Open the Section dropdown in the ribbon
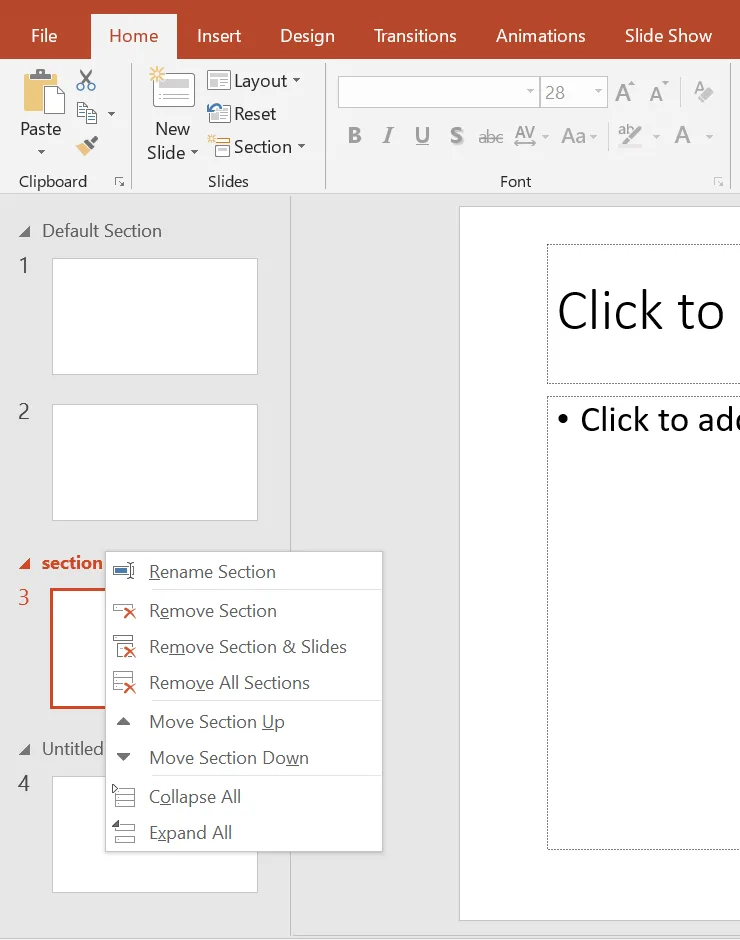The image size is (740, 940). (x=256, y=146)
